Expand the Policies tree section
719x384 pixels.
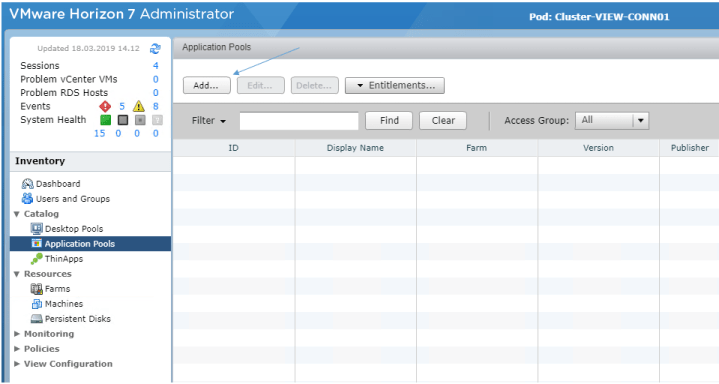pyautogui.click(x=17, y=349)
